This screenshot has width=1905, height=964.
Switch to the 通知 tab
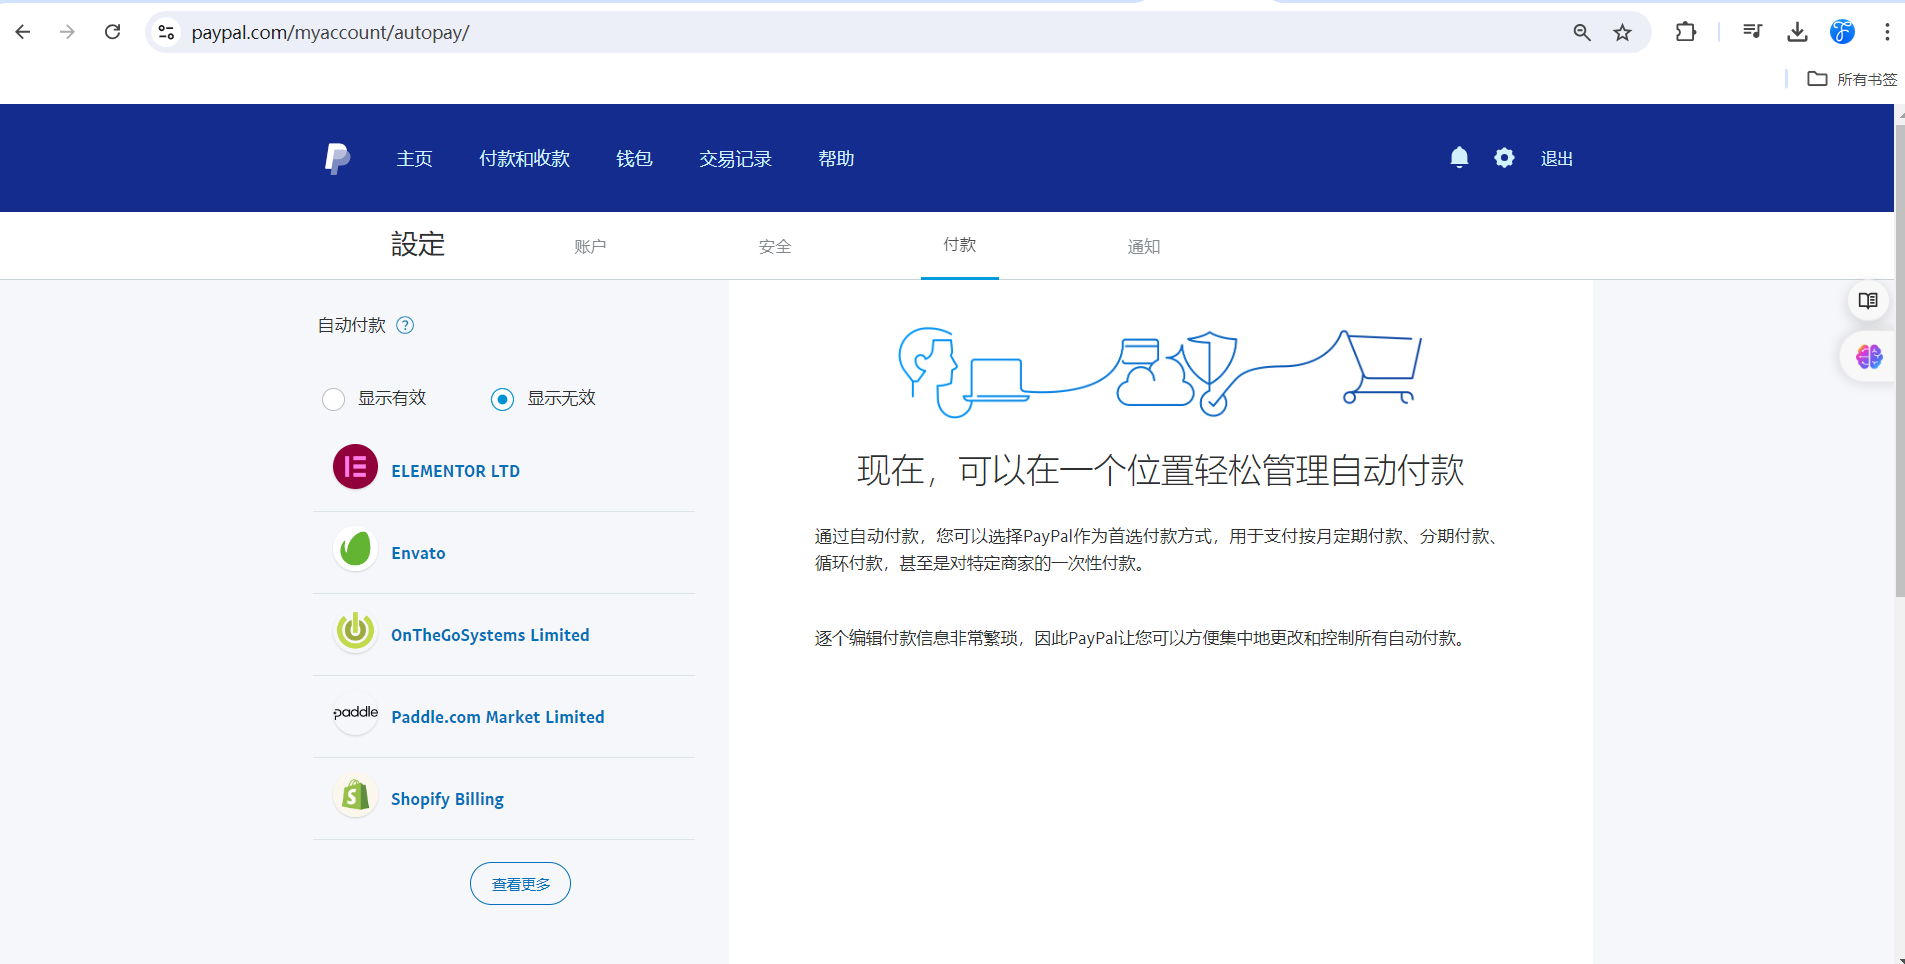tap(1144, 246)
